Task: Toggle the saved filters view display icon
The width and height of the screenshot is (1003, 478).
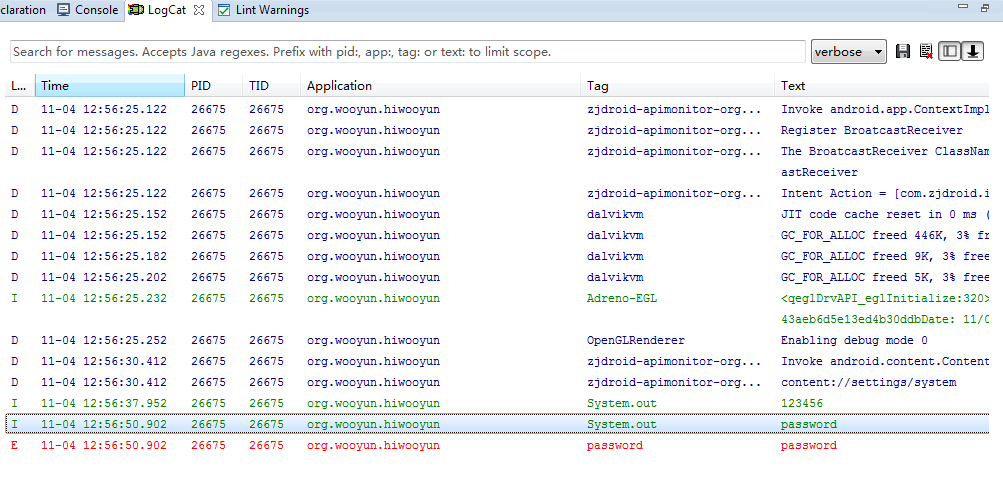Action: (x=949, y=52)
